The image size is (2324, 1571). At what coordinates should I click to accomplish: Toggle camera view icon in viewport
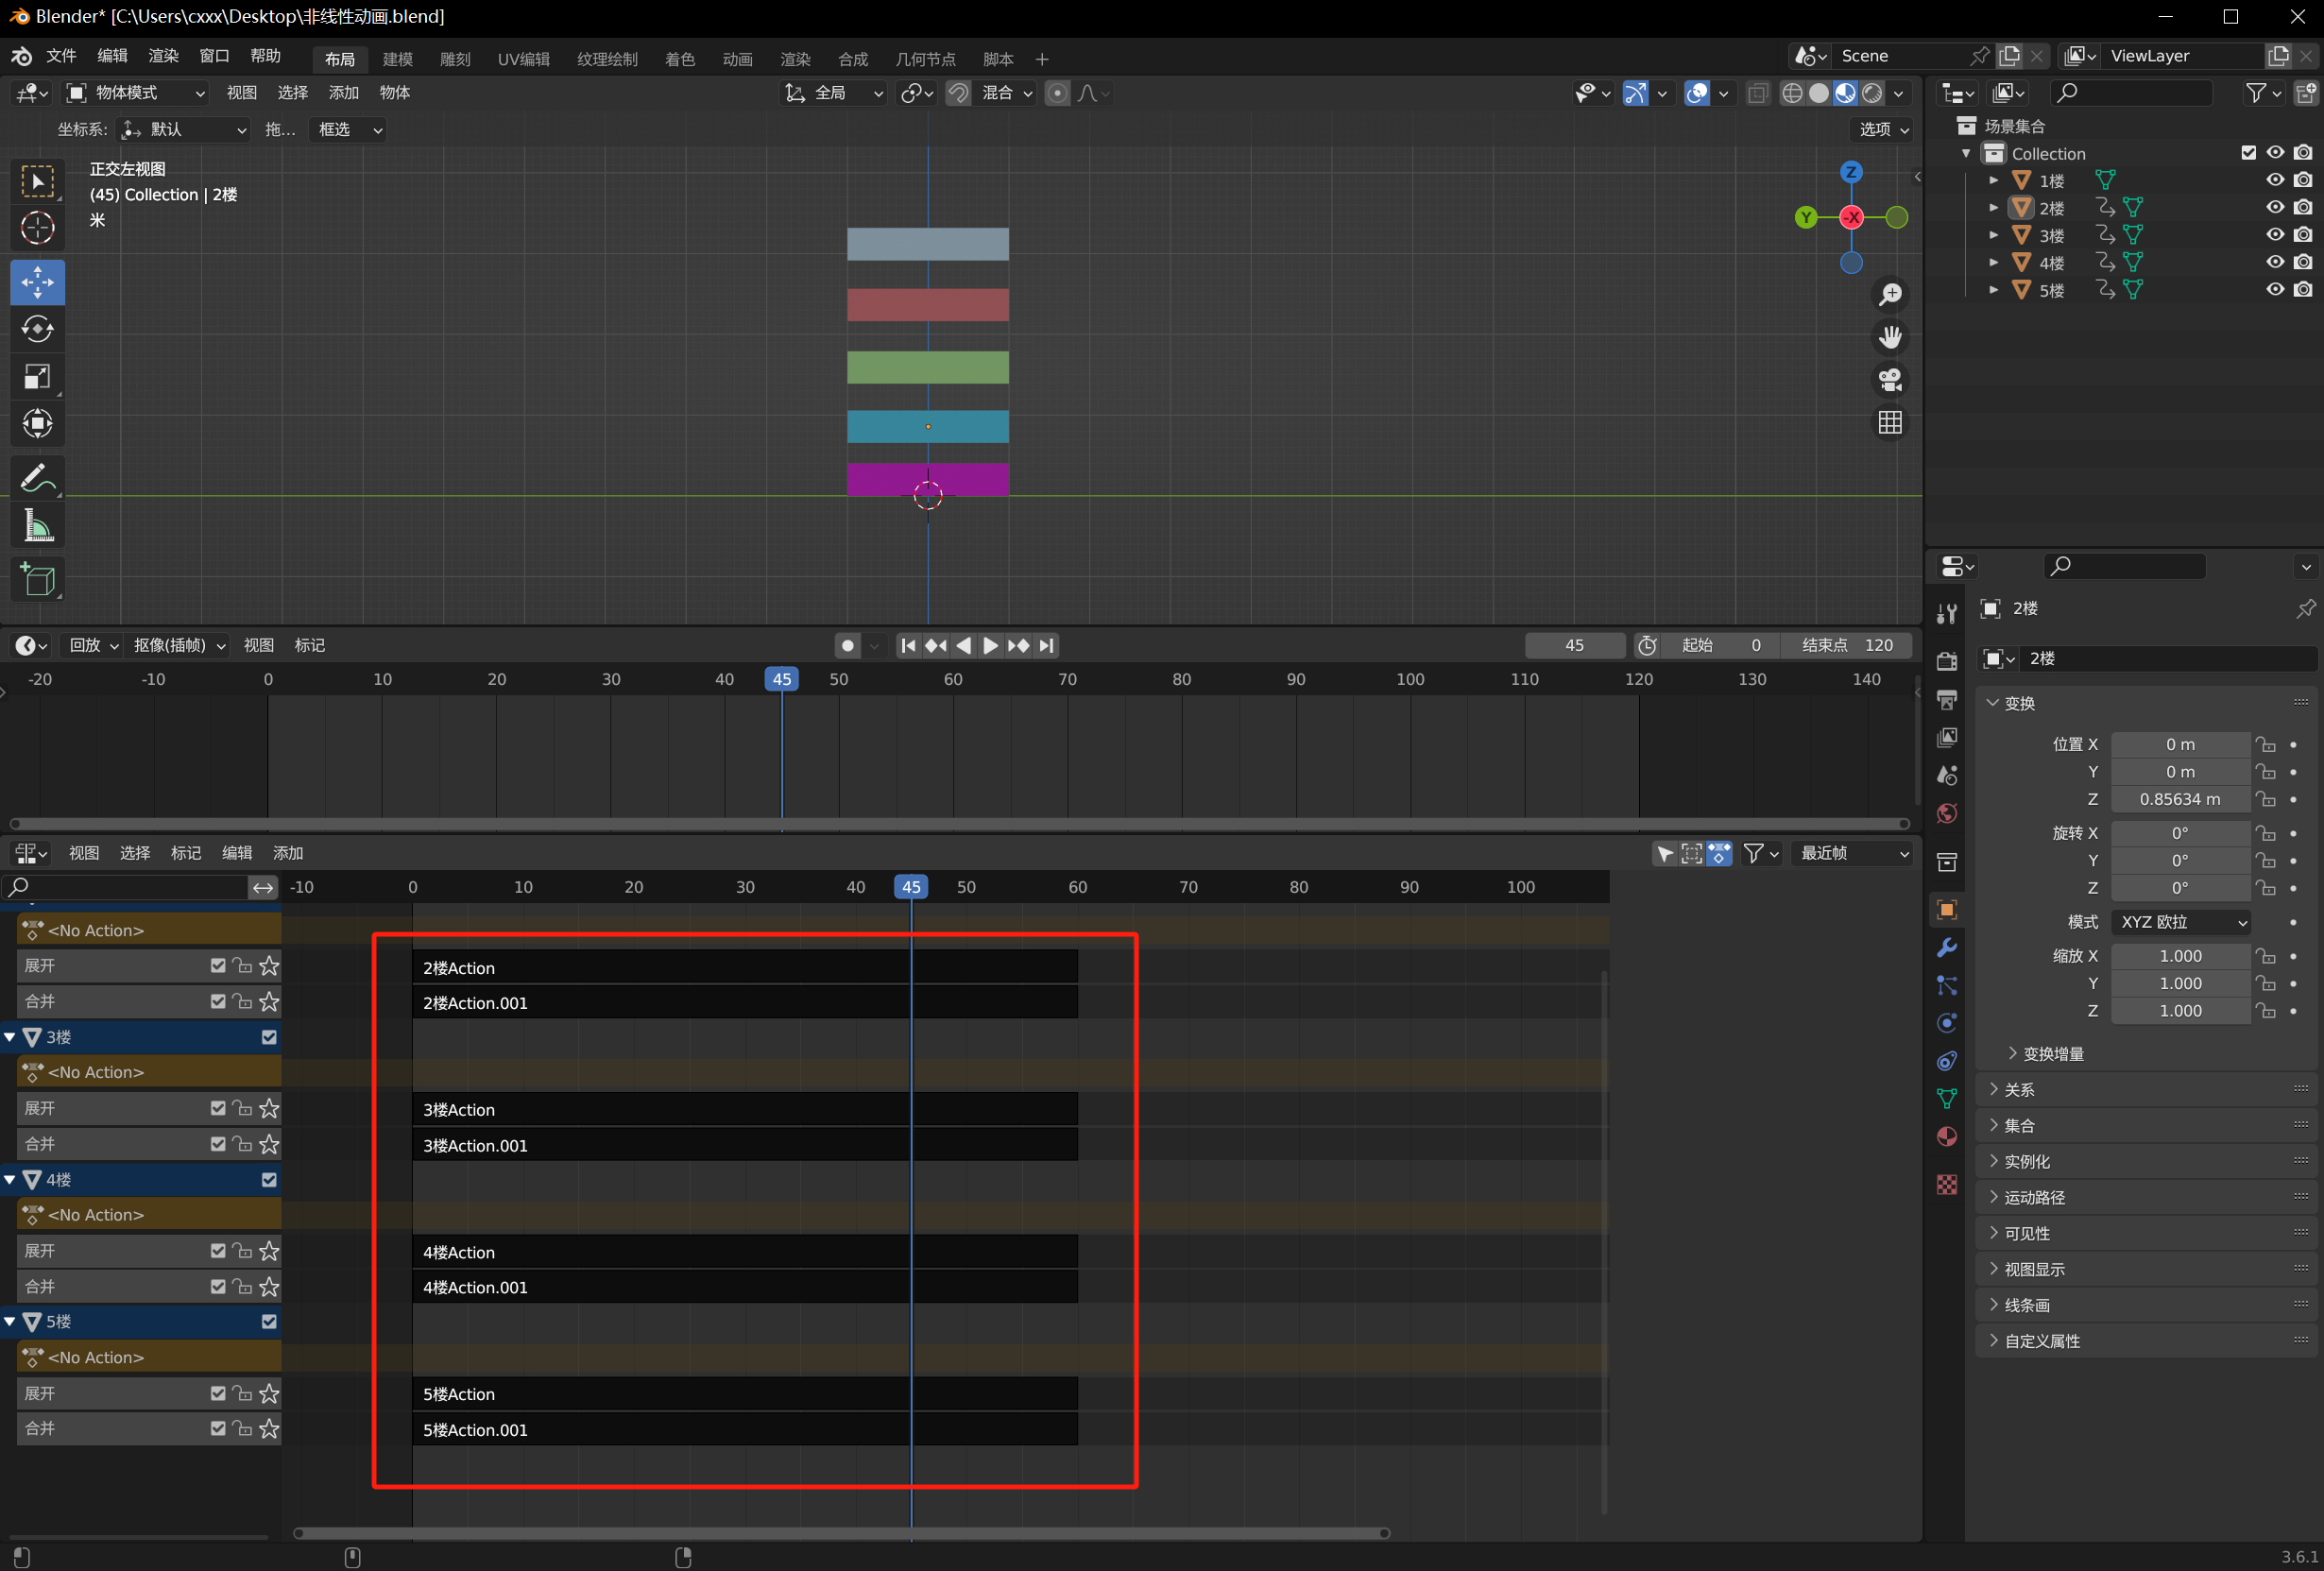(x=1889, y=380)
